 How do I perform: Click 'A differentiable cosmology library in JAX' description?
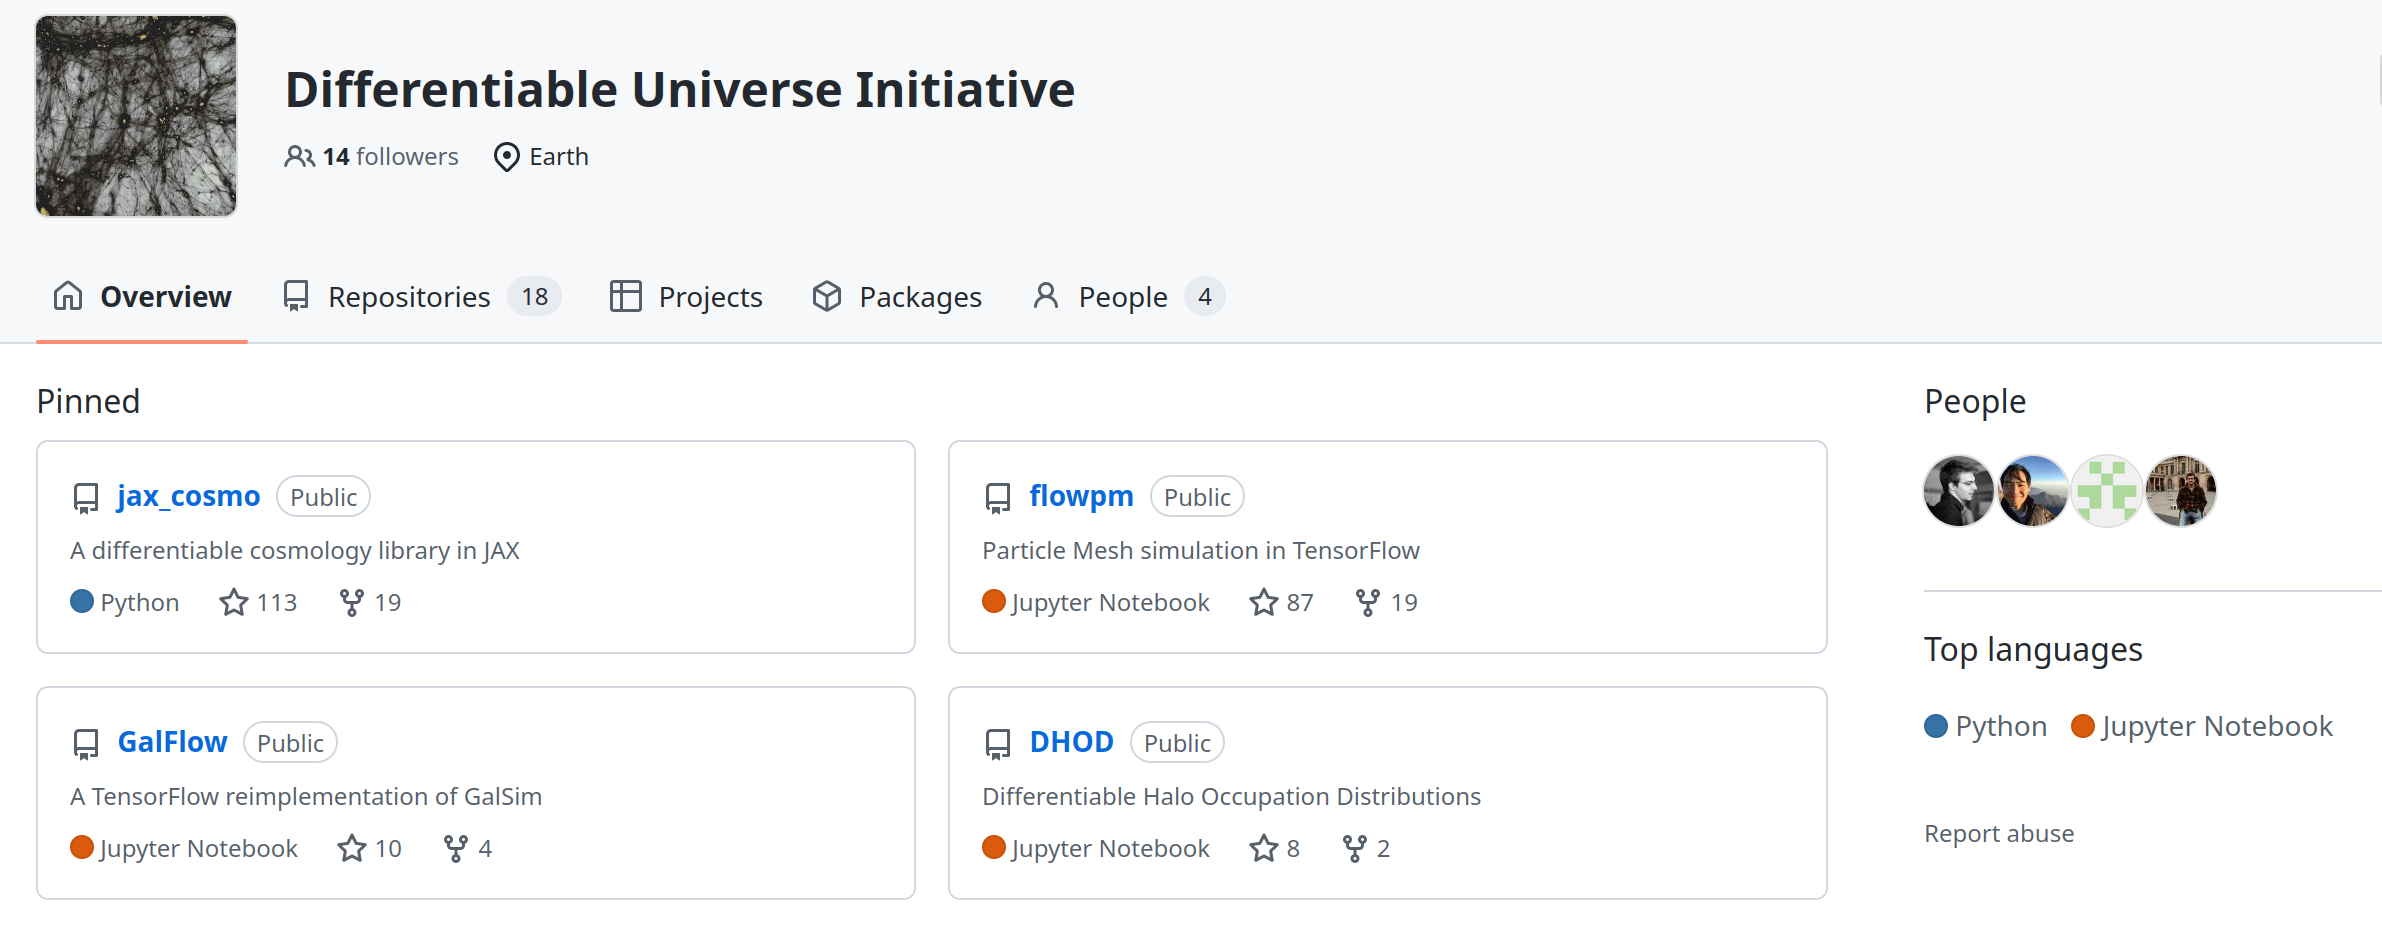[x=295, y=551]
